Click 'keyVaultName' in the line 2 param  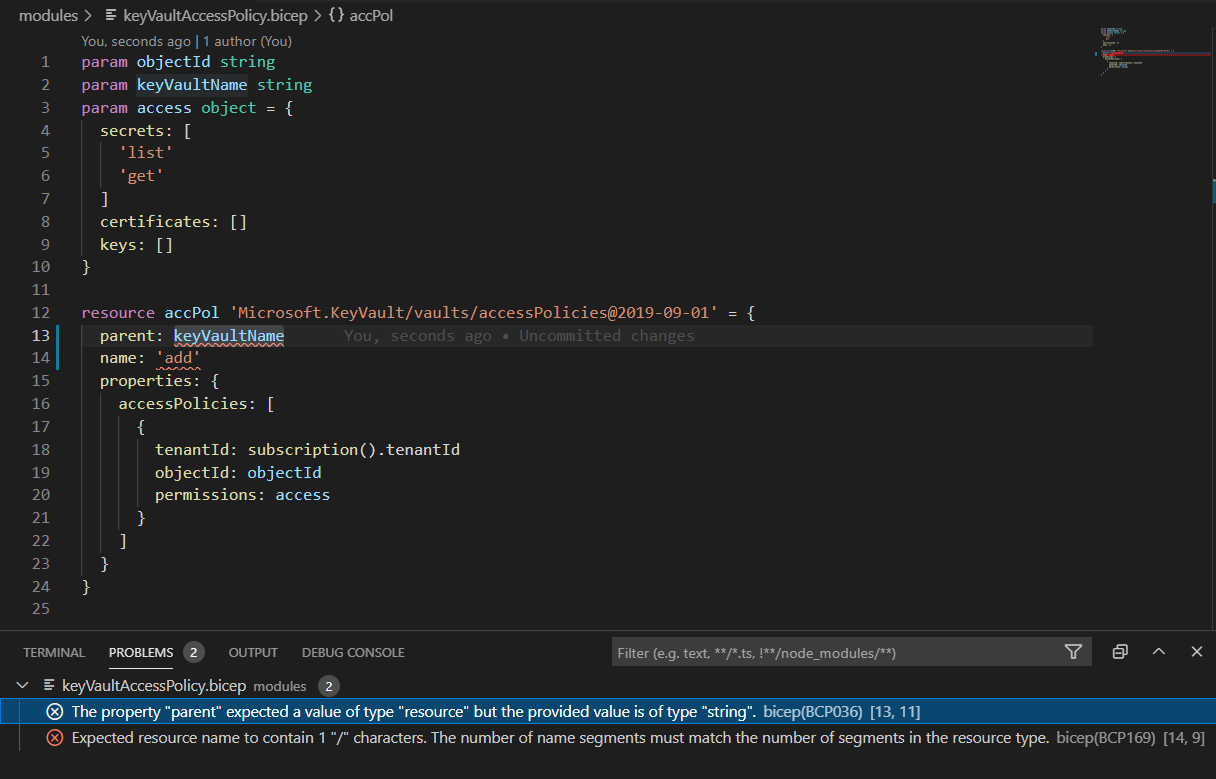[192, 85]
